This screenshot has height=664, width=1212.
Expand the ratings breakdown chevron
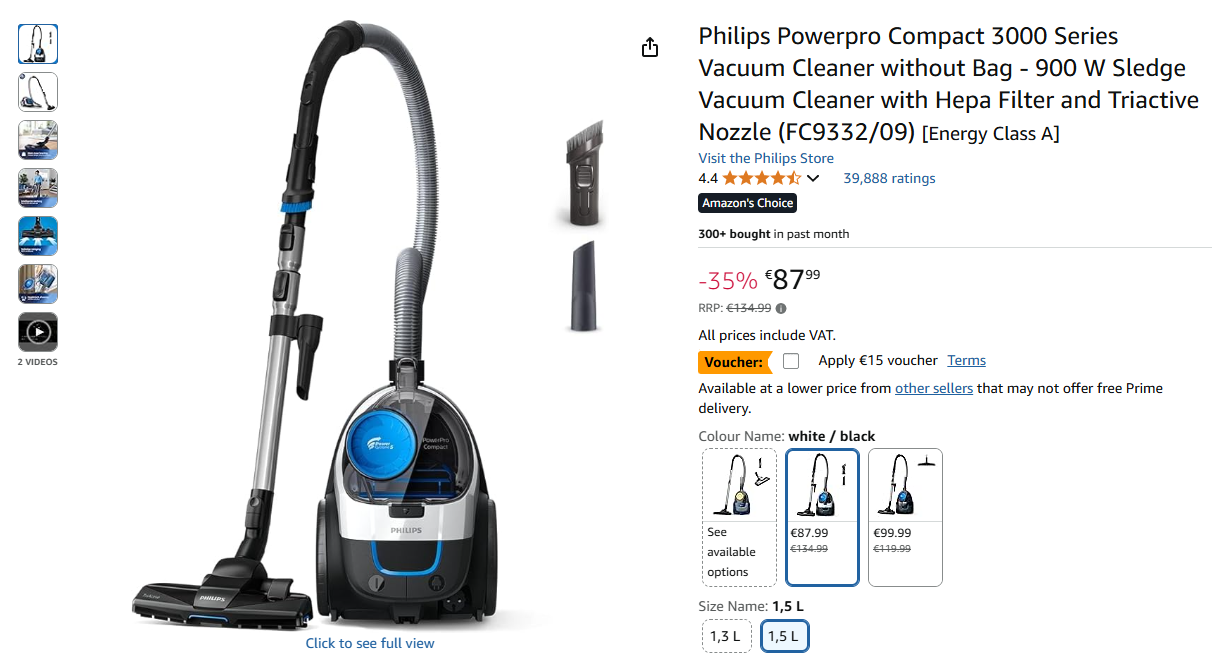pyautogui.click(x=813, y=179)
